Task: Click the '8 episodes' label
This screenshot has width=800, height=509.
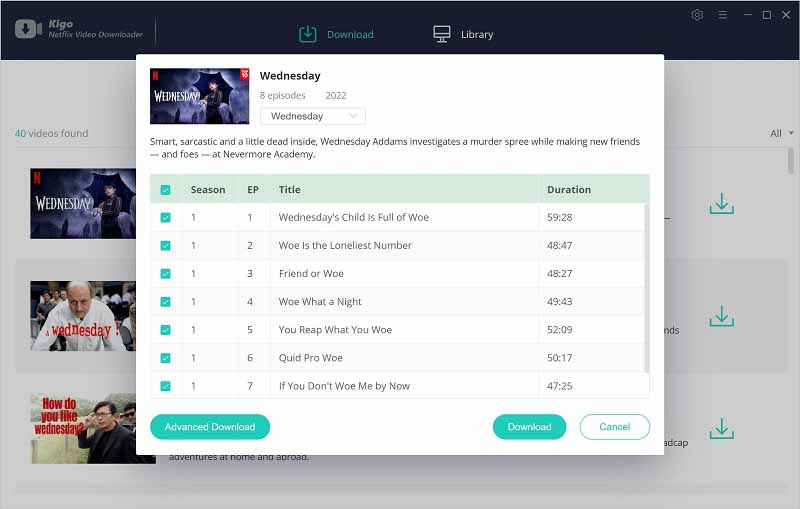Action: [x=282, y=95]
